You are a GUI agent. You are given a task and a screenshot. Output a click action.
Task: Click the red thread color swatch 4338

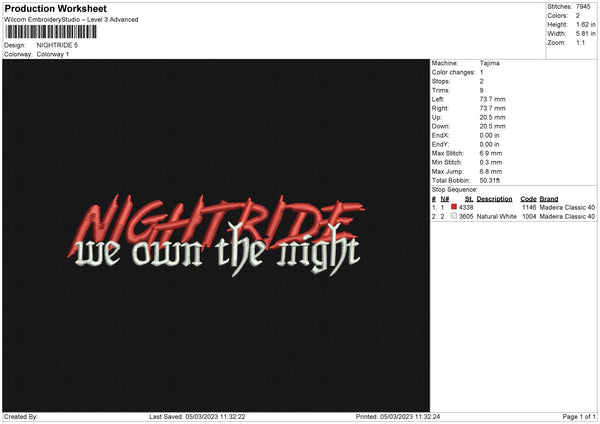(x=454, y=207)
